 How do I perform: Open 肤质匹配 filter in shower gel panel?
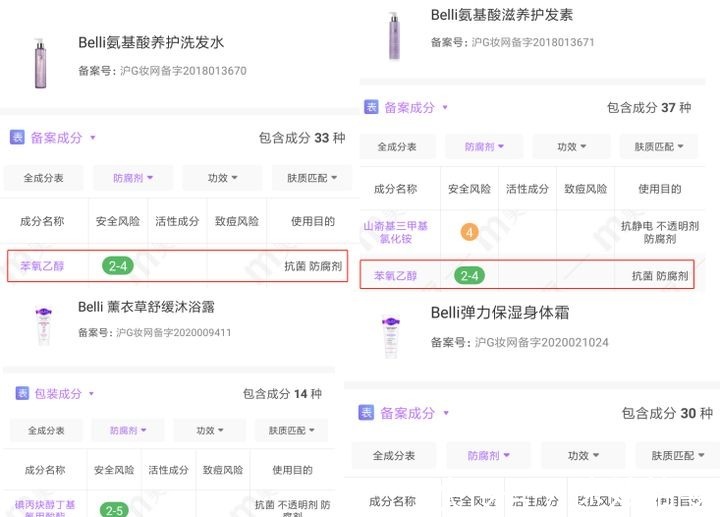pos(292,430)
